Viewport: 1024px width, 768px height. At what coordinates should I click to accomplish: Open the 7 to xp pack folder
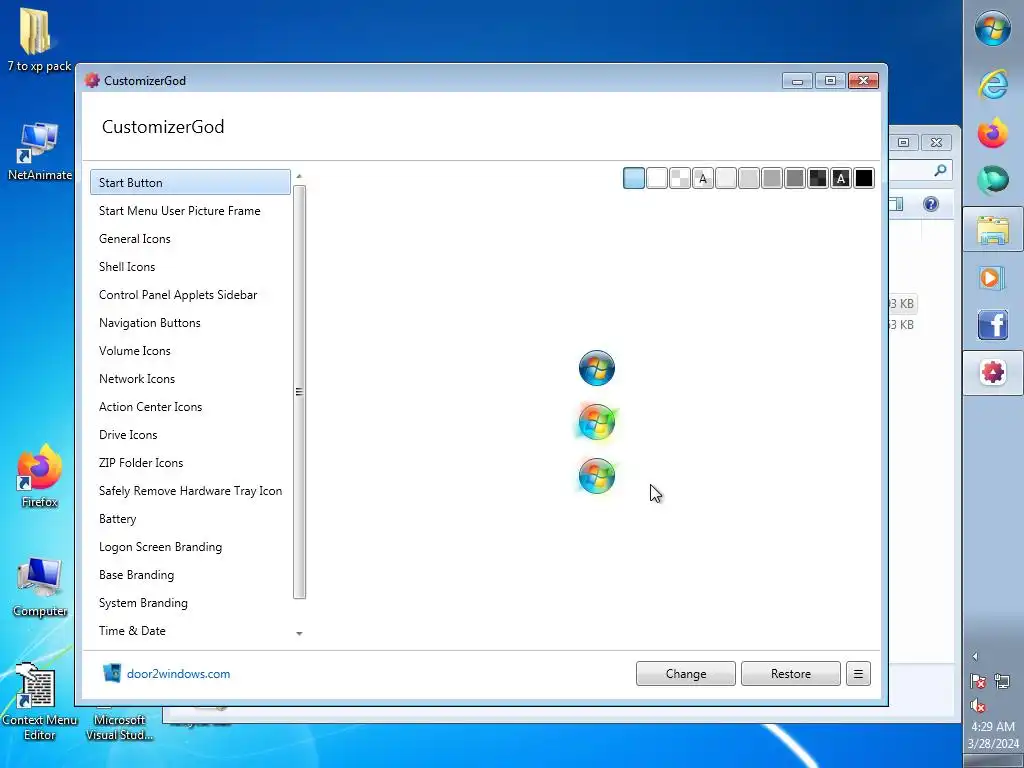tap(39, 39)
